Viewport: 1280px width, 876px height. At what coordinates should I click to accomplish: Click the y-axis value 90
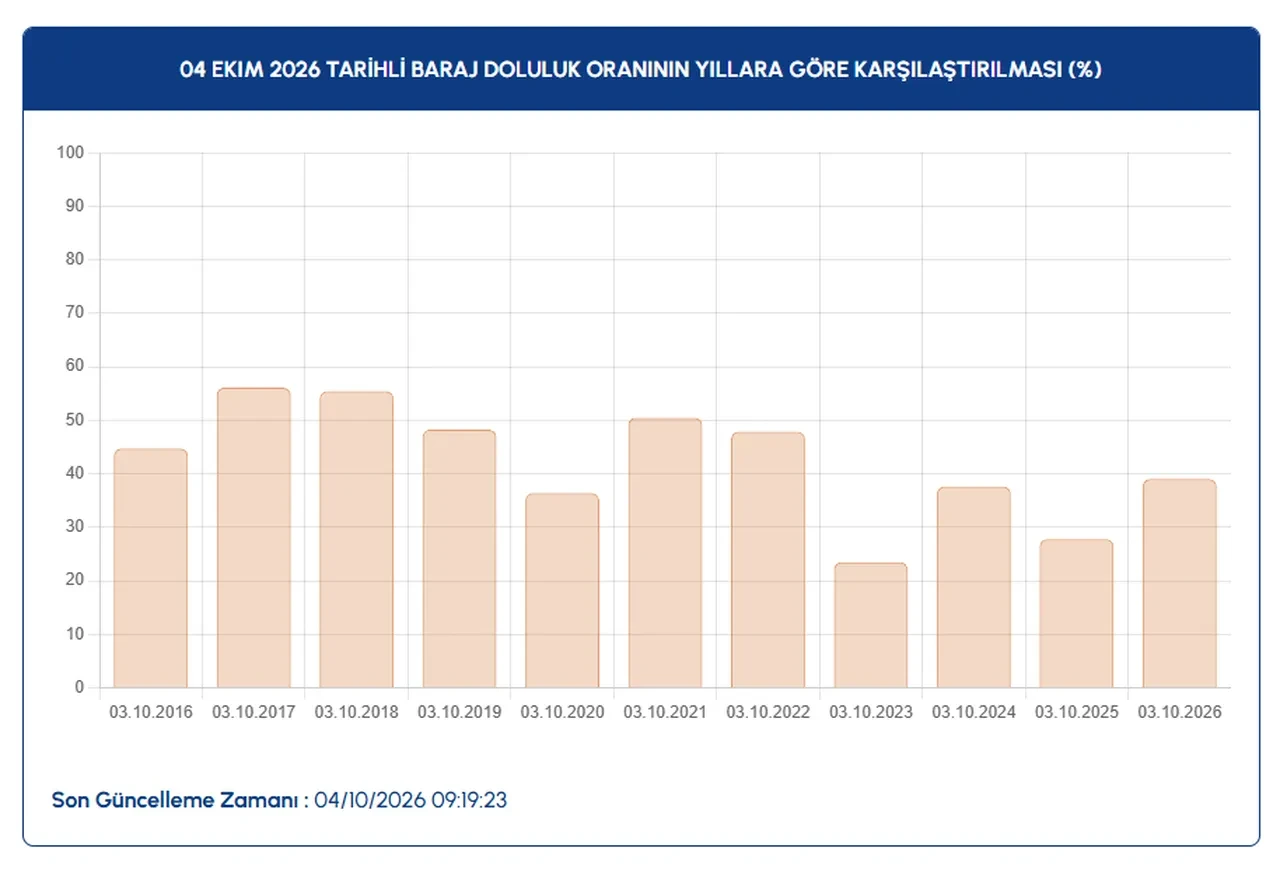[75, 206]
